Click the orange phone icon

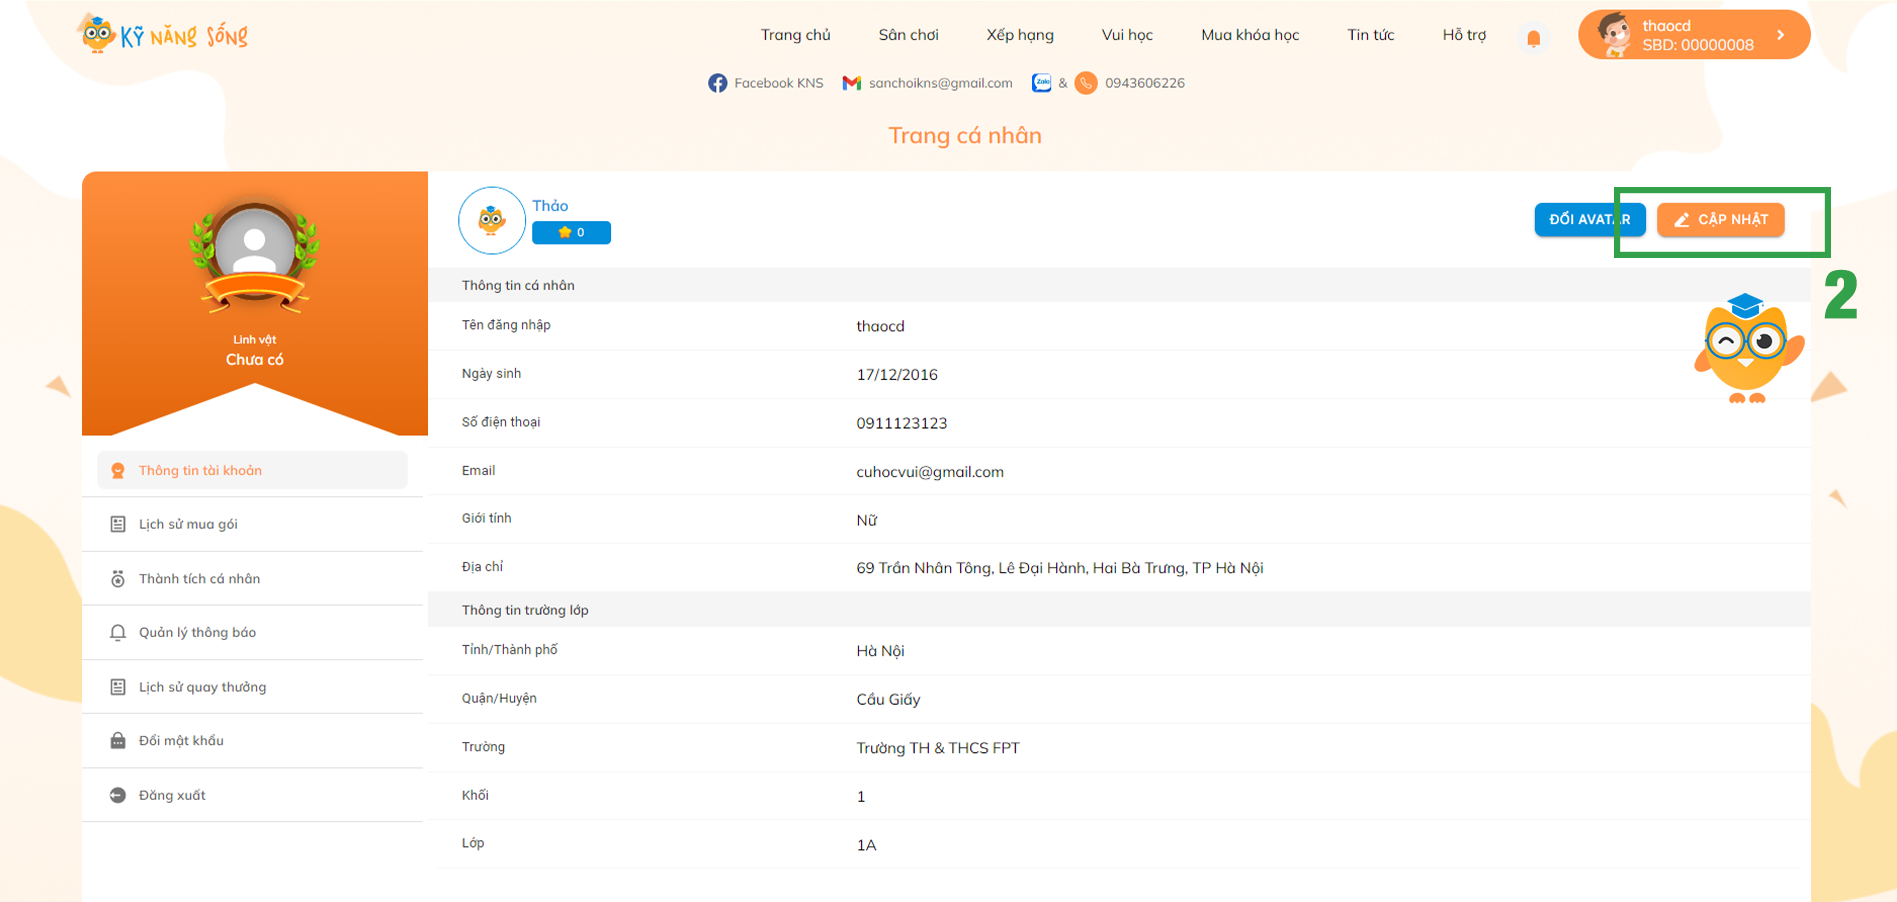[x=1086, y=83]
